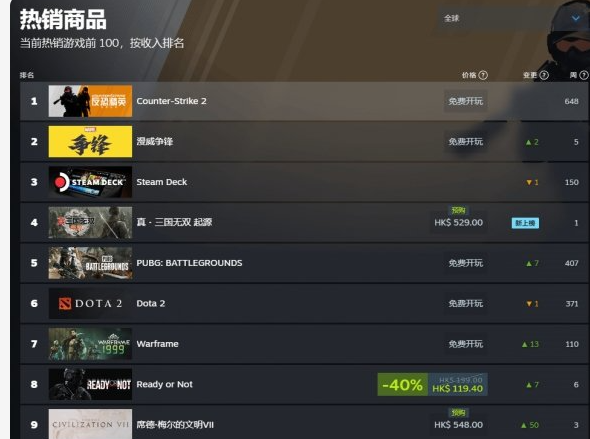Viewport: 590px width, 439px height.
Task: Click the 免费开玩 button for Dota 2
Action: click(x=465, y=303)
